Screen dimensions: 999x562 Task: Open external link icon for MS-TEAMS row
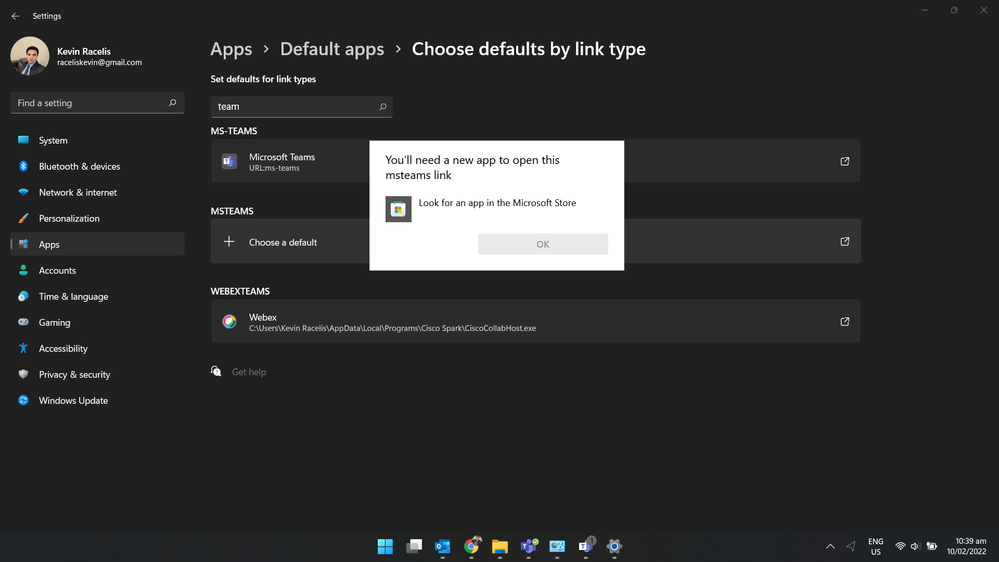[845, 161]
